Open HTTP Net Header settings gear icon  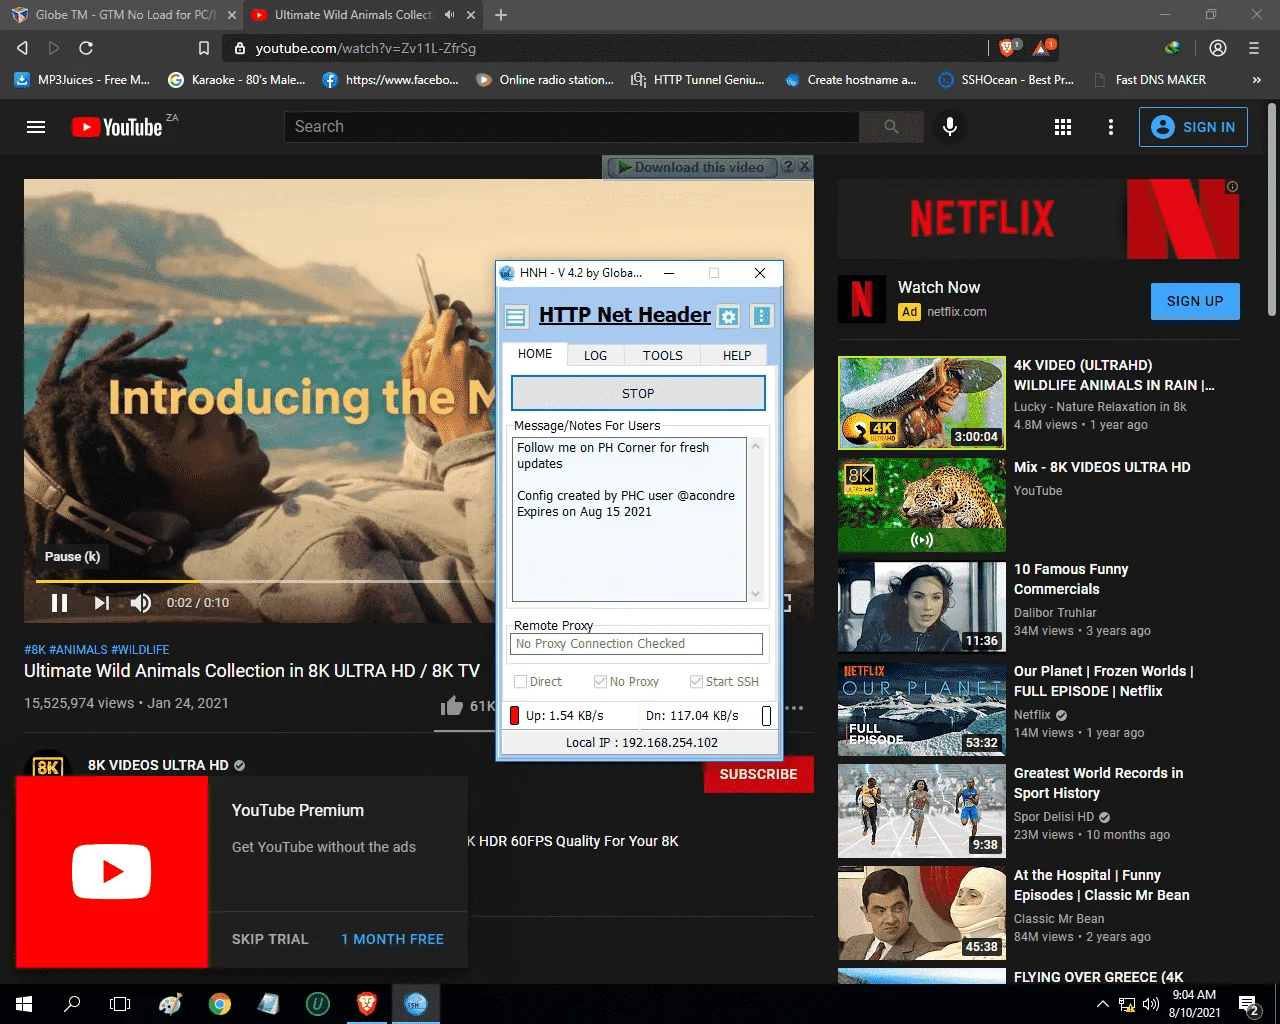pos(729,317)
